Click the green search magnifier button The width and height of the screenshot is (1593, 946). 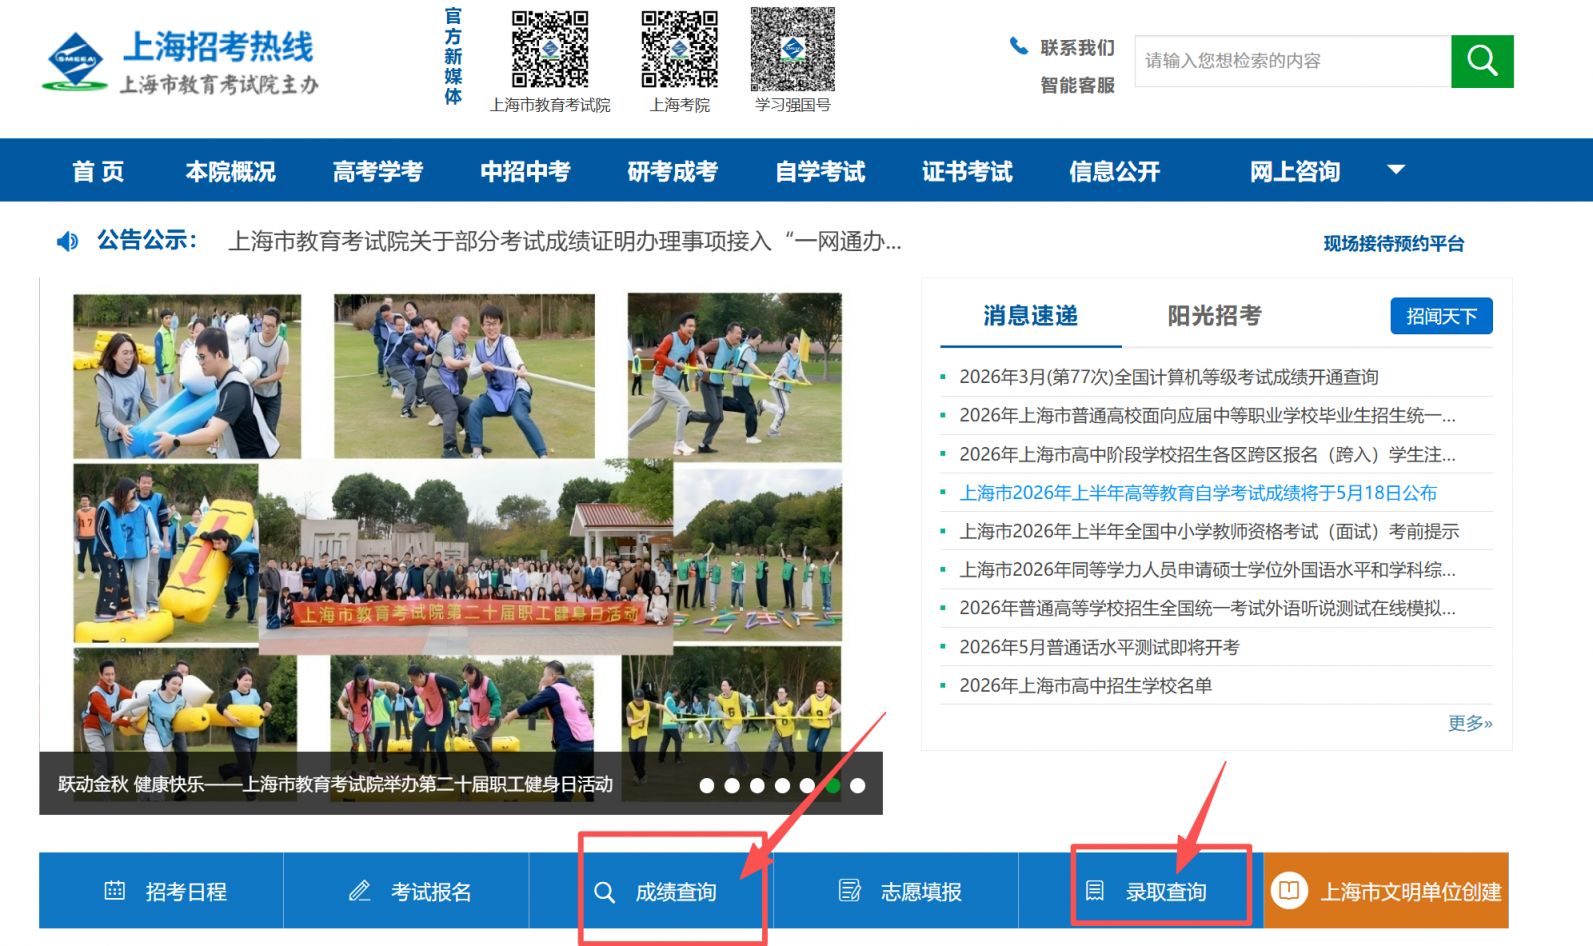coord(1482,61)
